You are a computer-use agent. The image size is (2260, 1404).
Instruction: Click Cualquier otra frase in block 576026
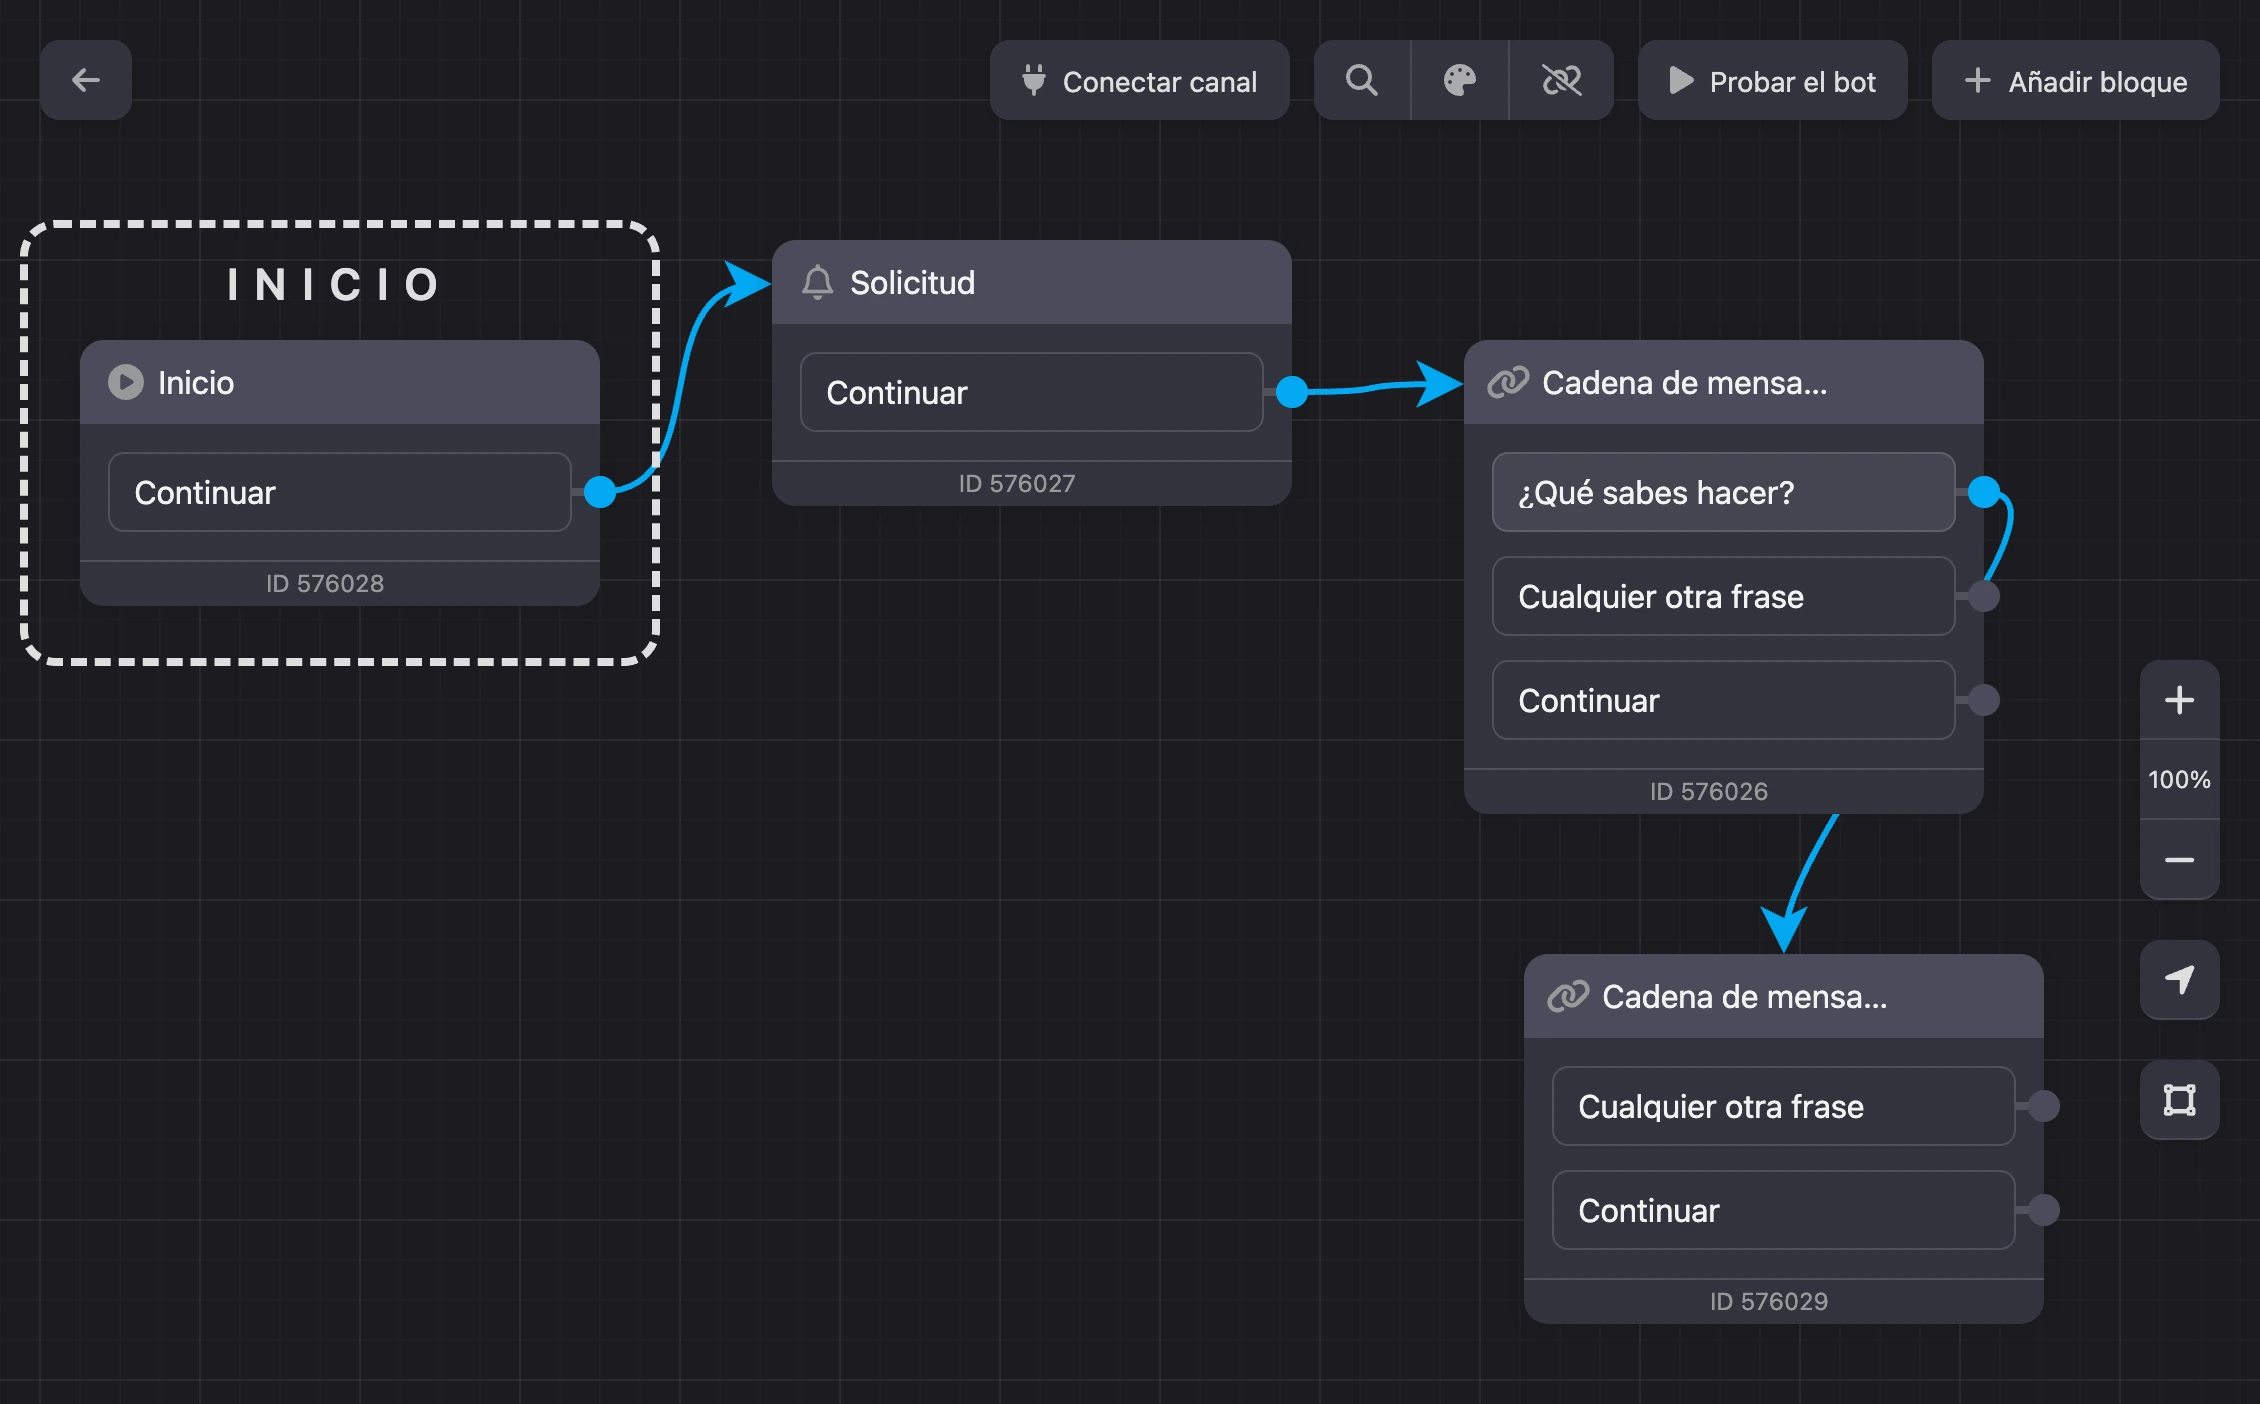pos(1724,596)
